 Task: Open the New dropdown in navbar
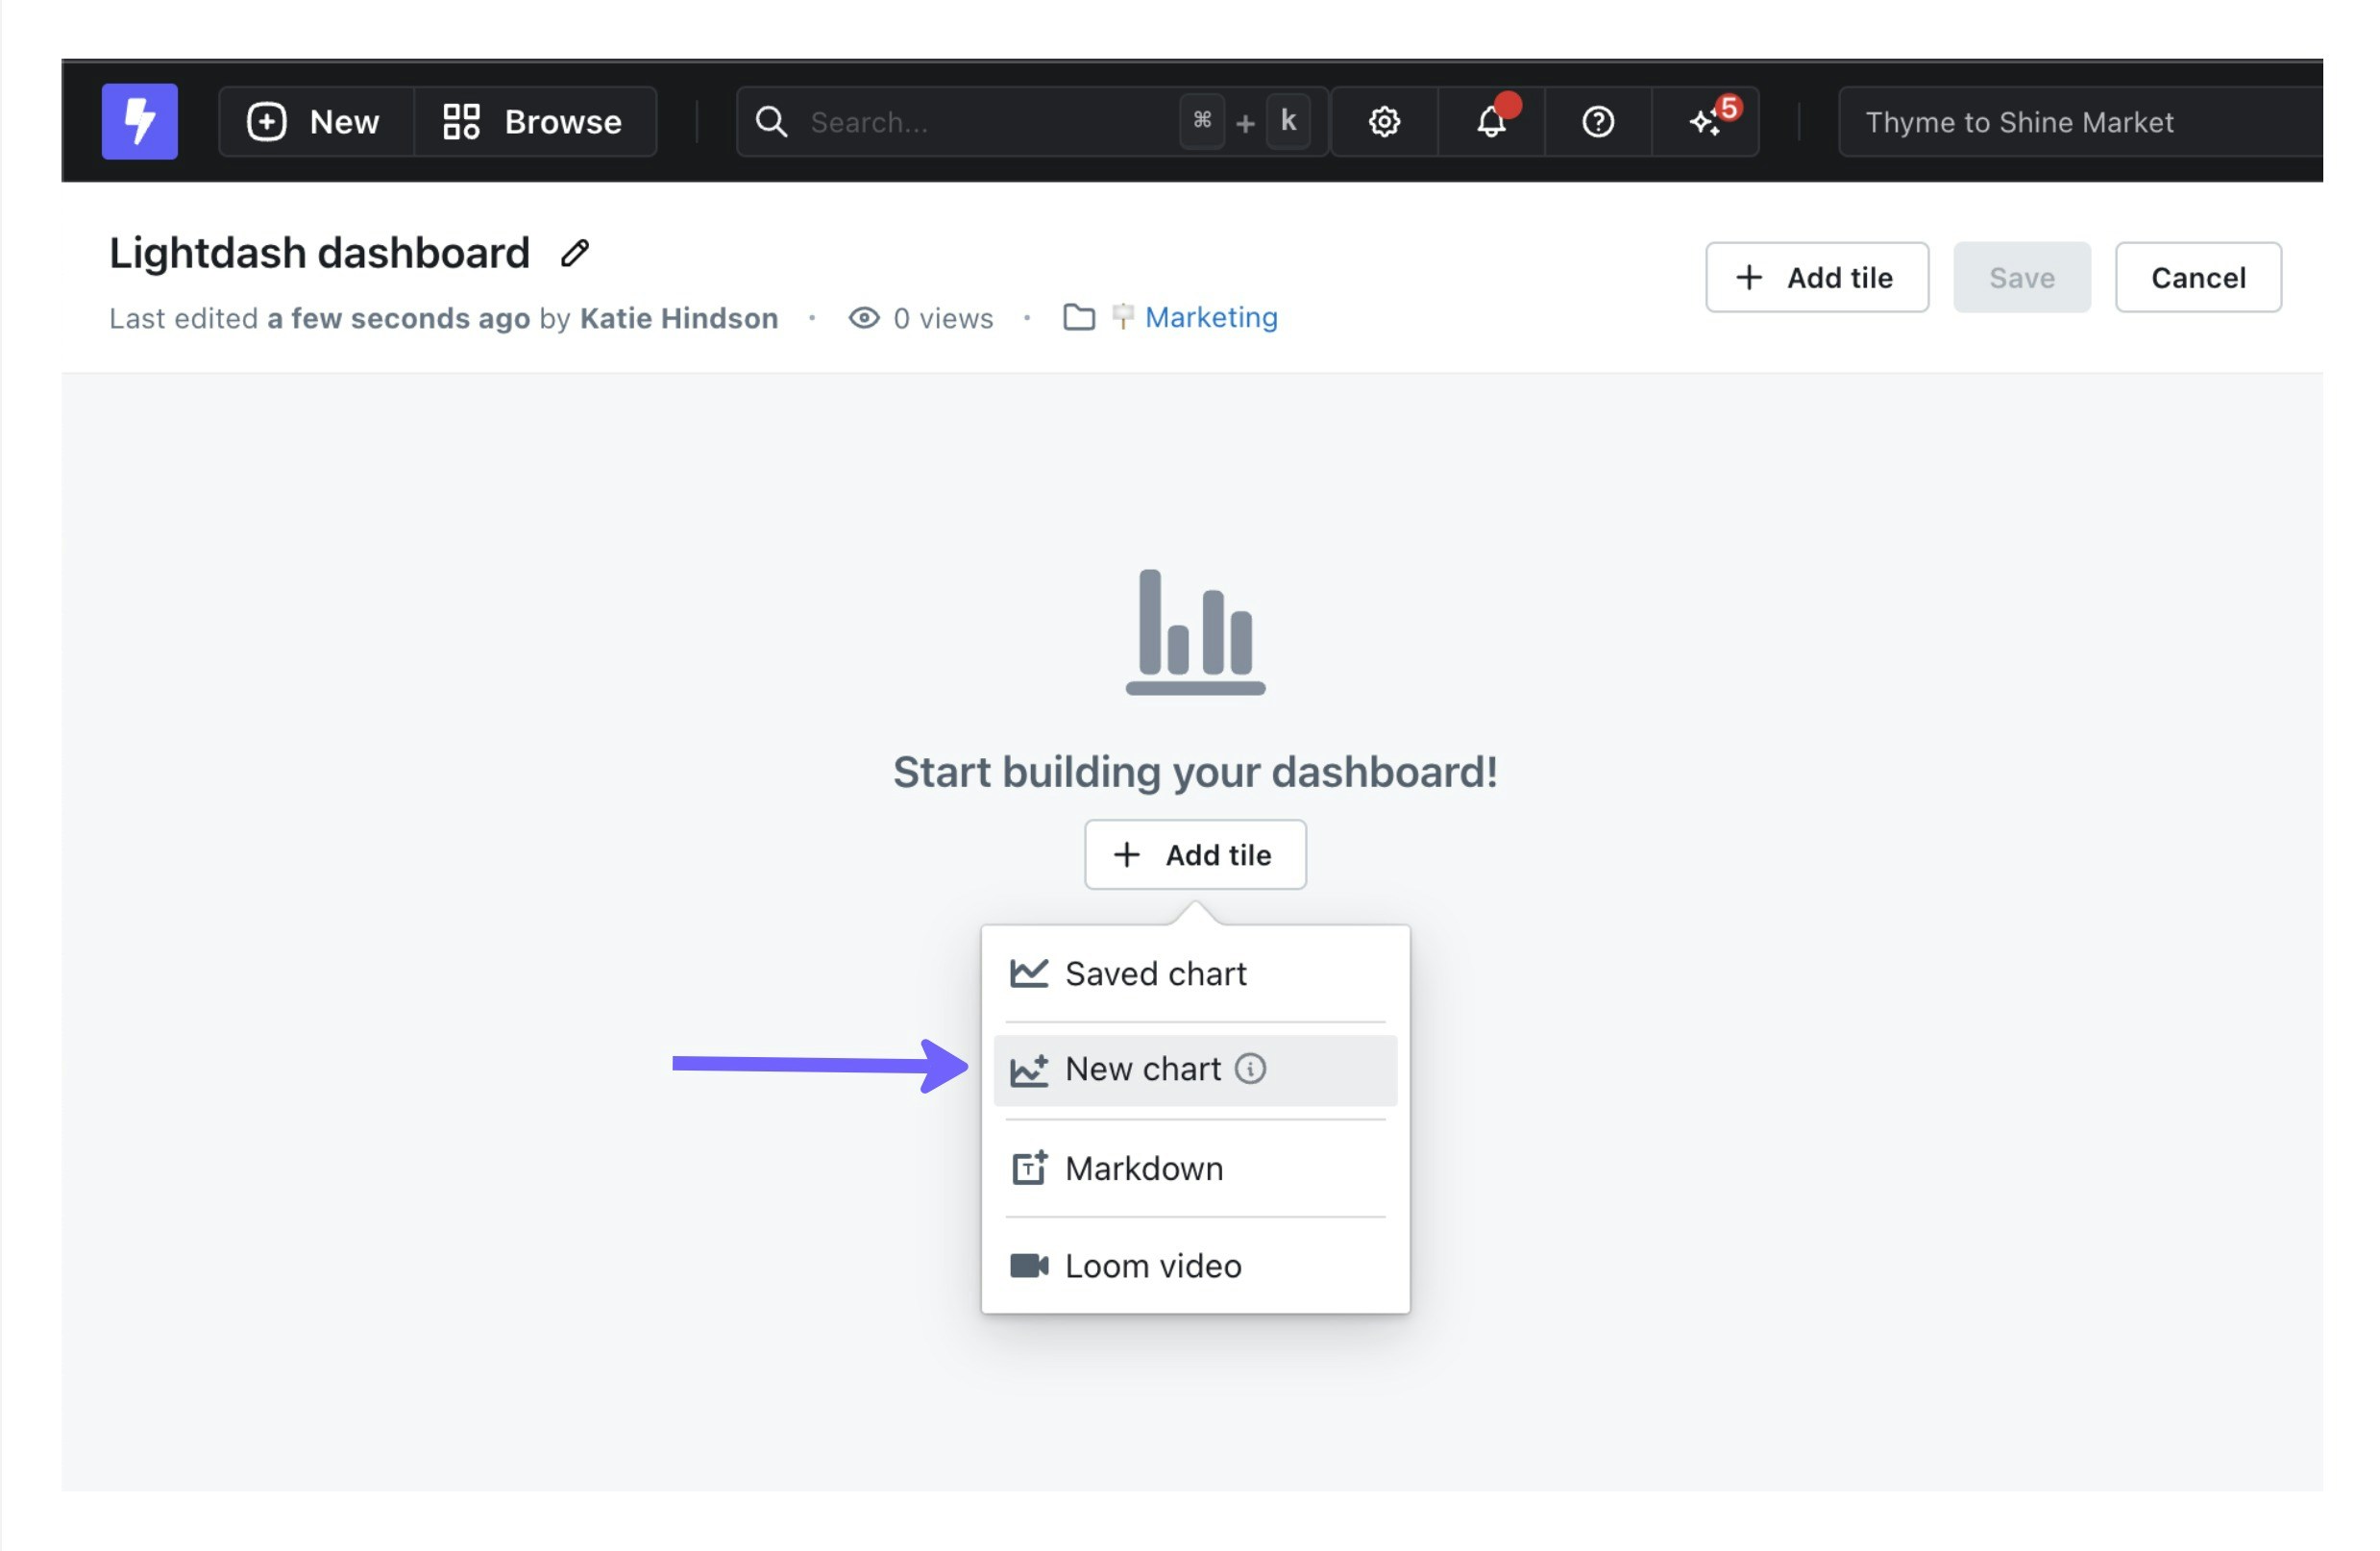tap(315, 122)
